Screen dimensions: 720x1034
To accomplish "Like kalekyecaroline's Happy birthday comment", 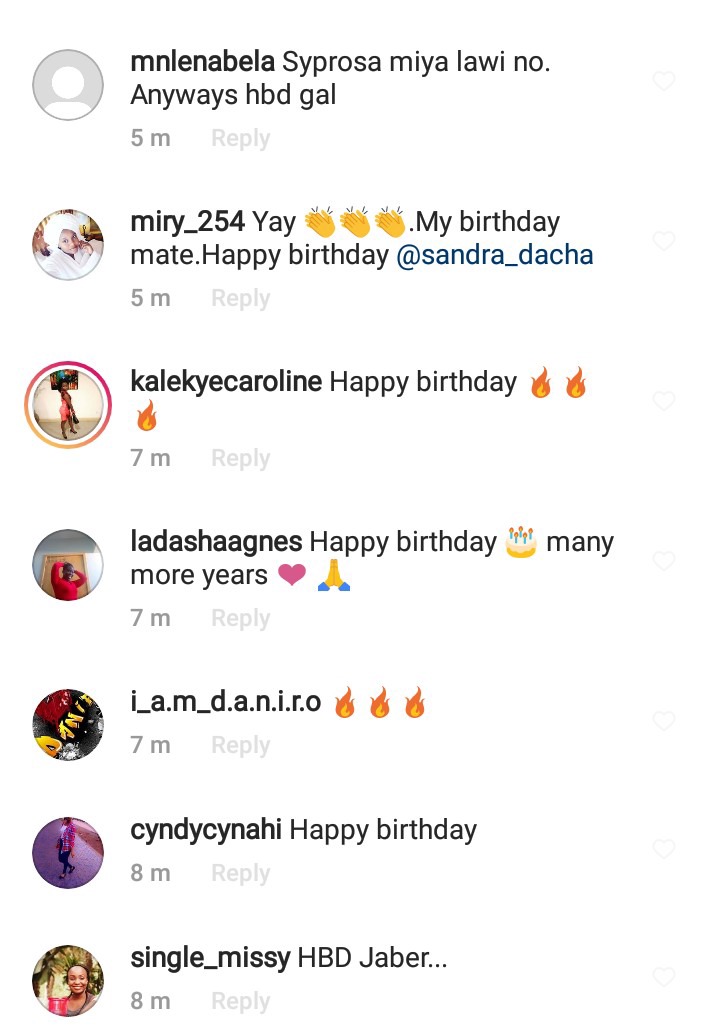I will pyautogui.click(x=664, y=401).
